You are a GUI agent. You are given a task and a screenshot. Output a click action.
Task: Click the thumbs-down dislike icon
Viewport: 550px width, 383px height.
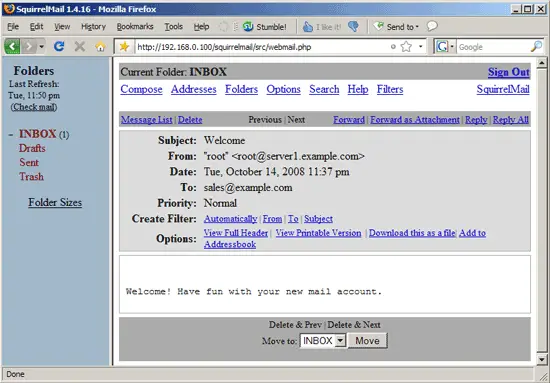354,27
